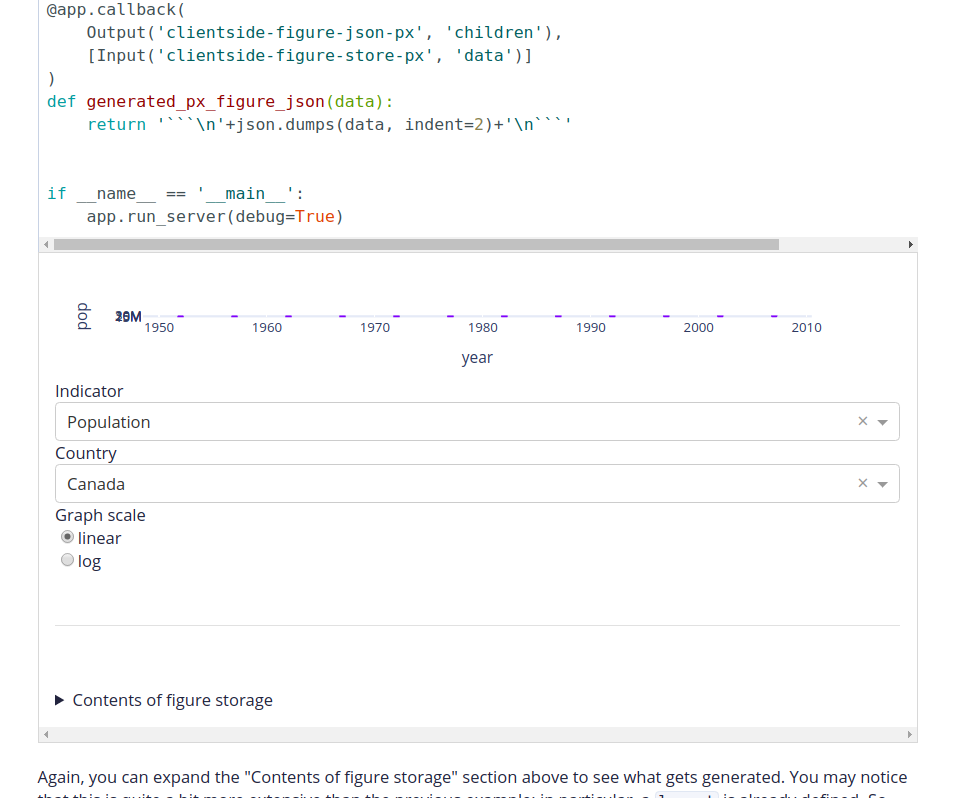
Task: Open the Country dropdown showing Canada
Action: (400, 483)
